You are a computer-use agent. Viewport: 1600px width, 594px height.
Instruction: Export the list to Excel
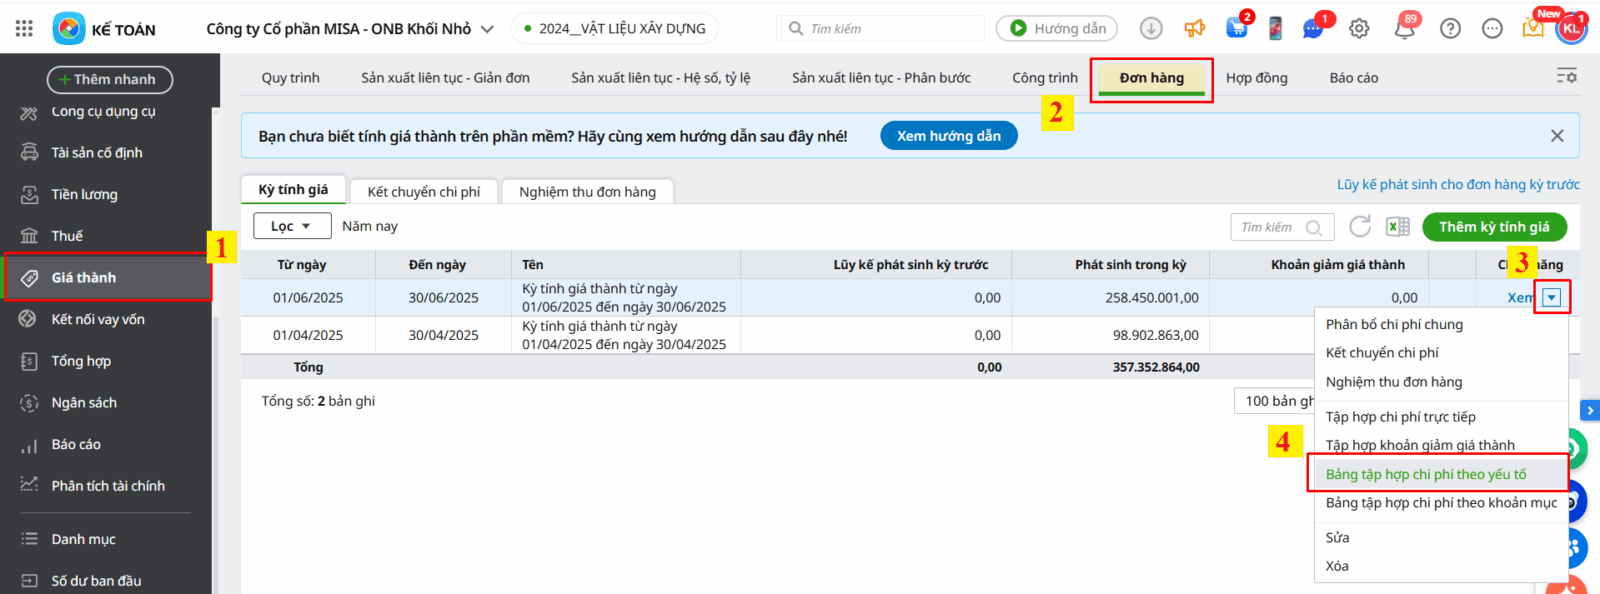[x=1397, y=227]
